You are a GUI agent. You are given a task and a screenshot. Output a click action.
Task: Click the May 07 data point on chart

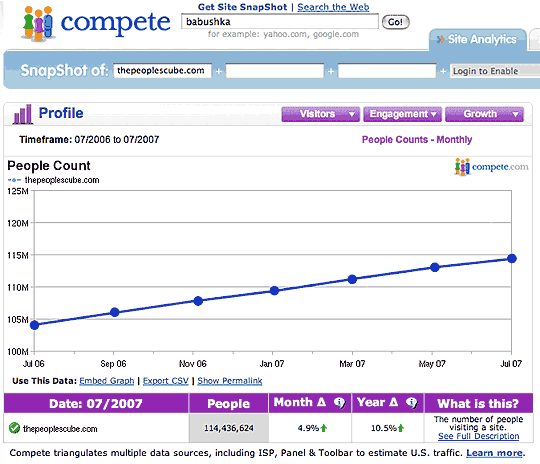435,267
